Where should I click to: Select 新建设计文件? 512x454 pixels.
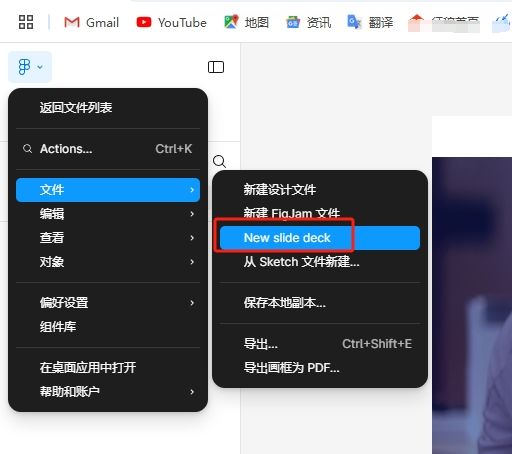(x=320, y=190)
